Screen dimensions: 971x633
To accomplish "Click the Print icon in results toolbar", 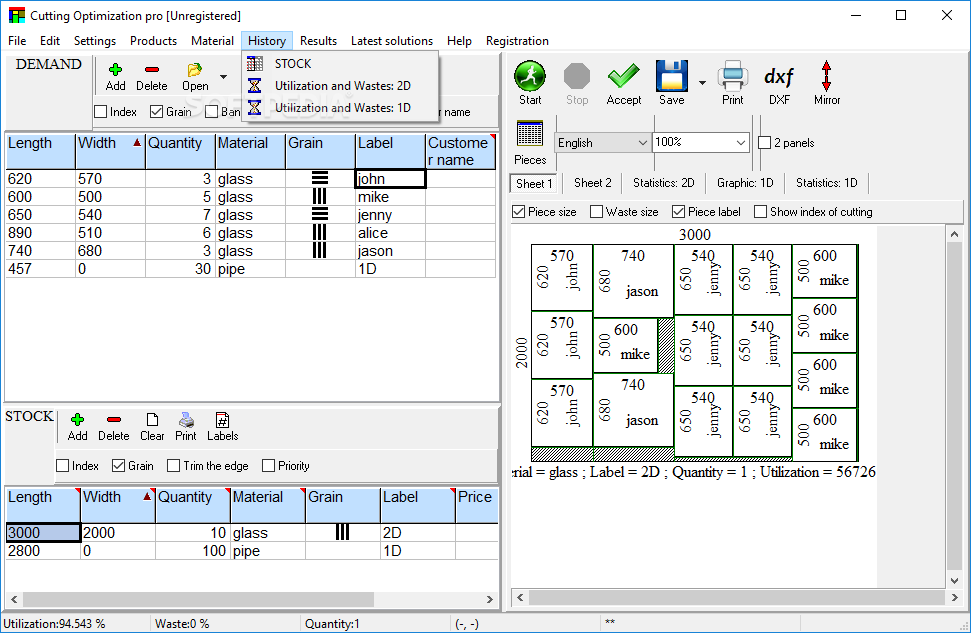I will (x=733, y=76).
